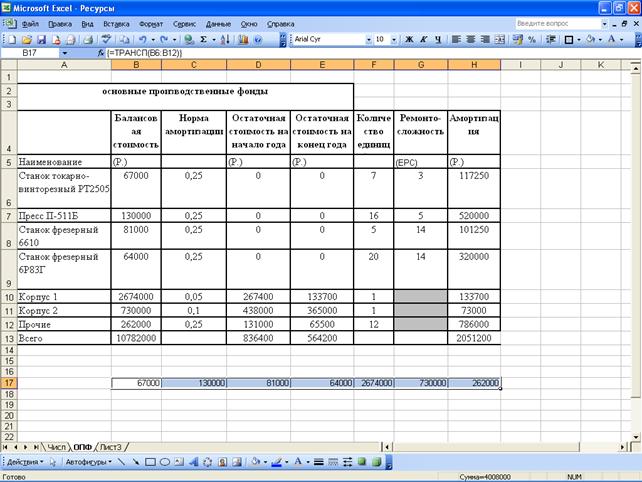
Task: Select the Arrow tool in the Drawing toolbar
Action: (135, 462)
